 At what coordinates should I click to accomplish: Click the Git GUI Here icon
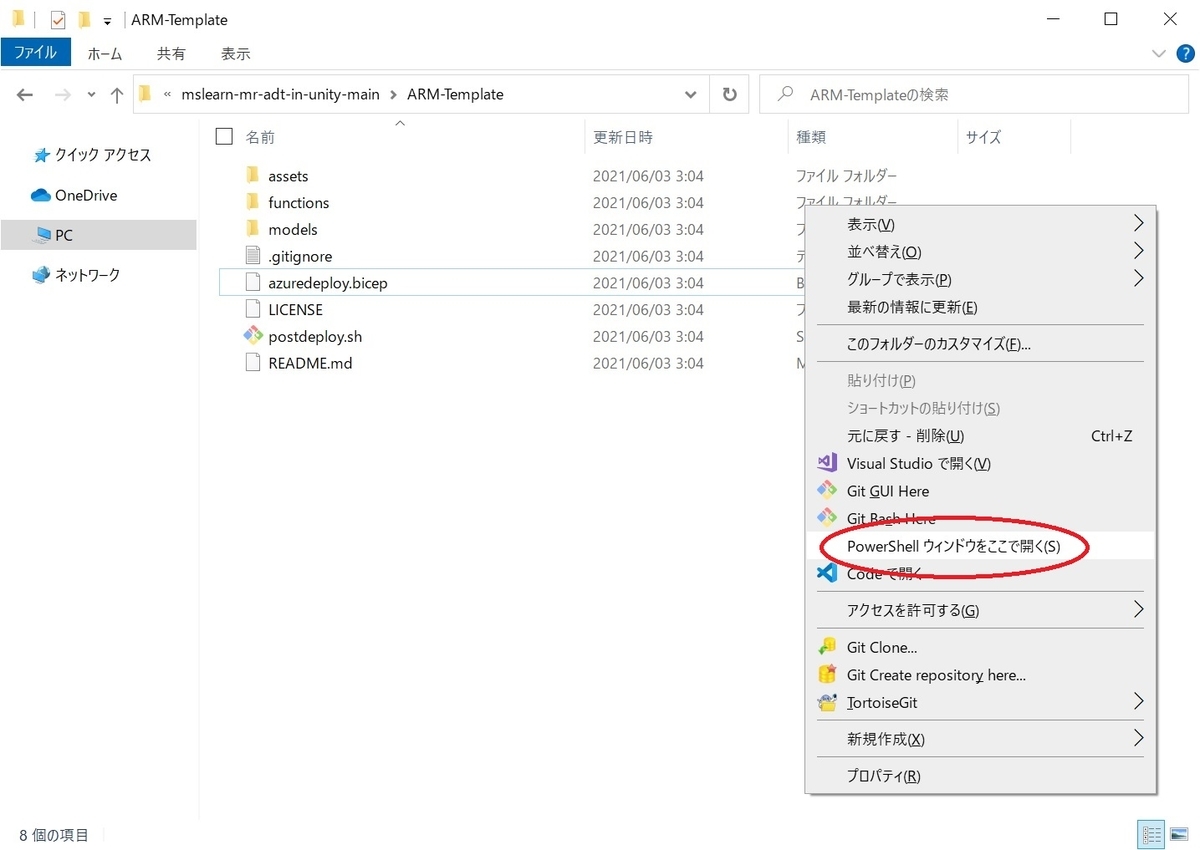[x=827, y=490]
